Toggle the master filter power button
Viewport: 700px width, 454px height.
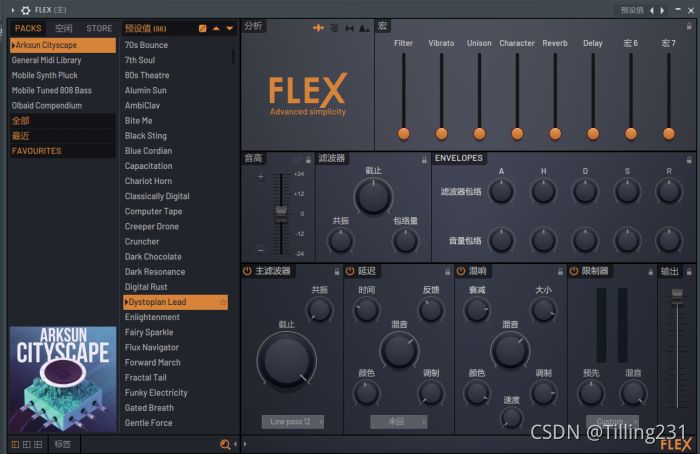[247, 271]
